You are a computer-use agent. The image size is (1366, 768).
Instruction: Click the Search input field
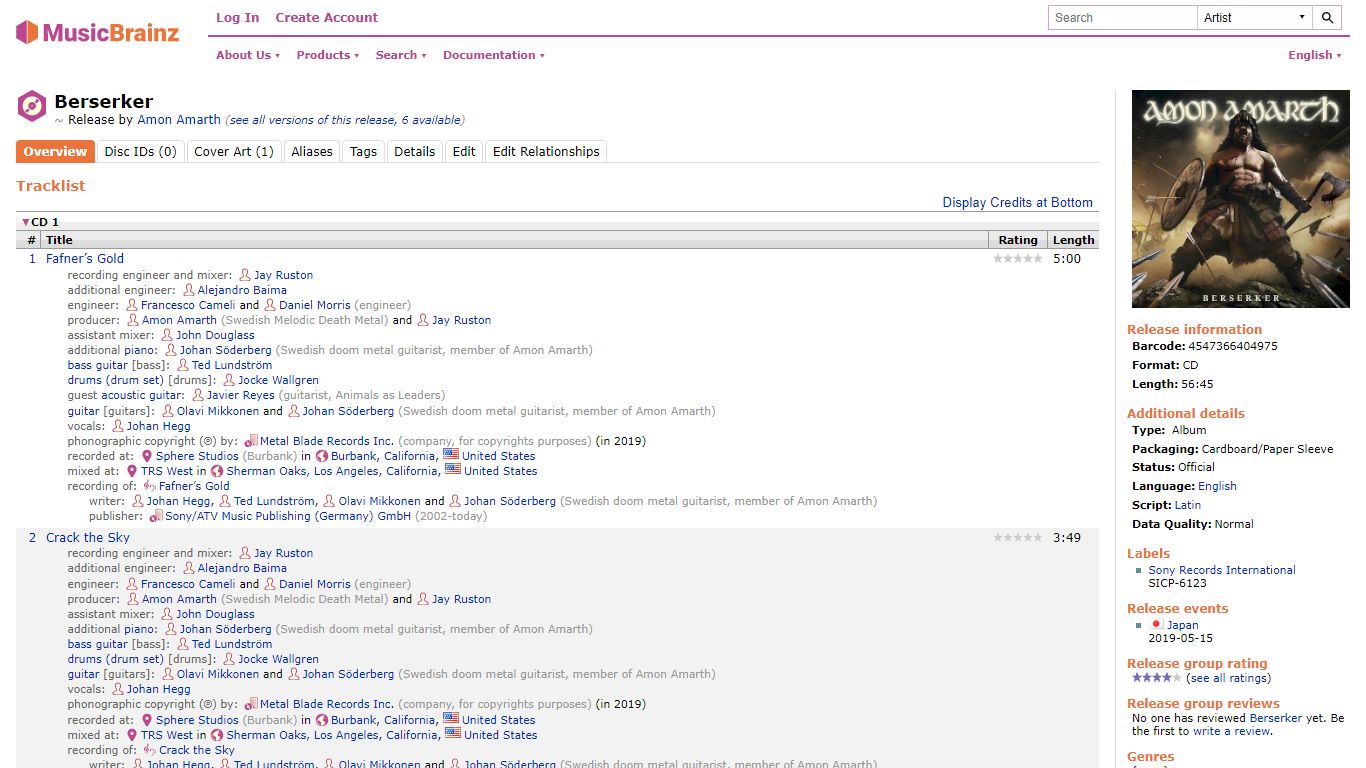coord(1122,17)
